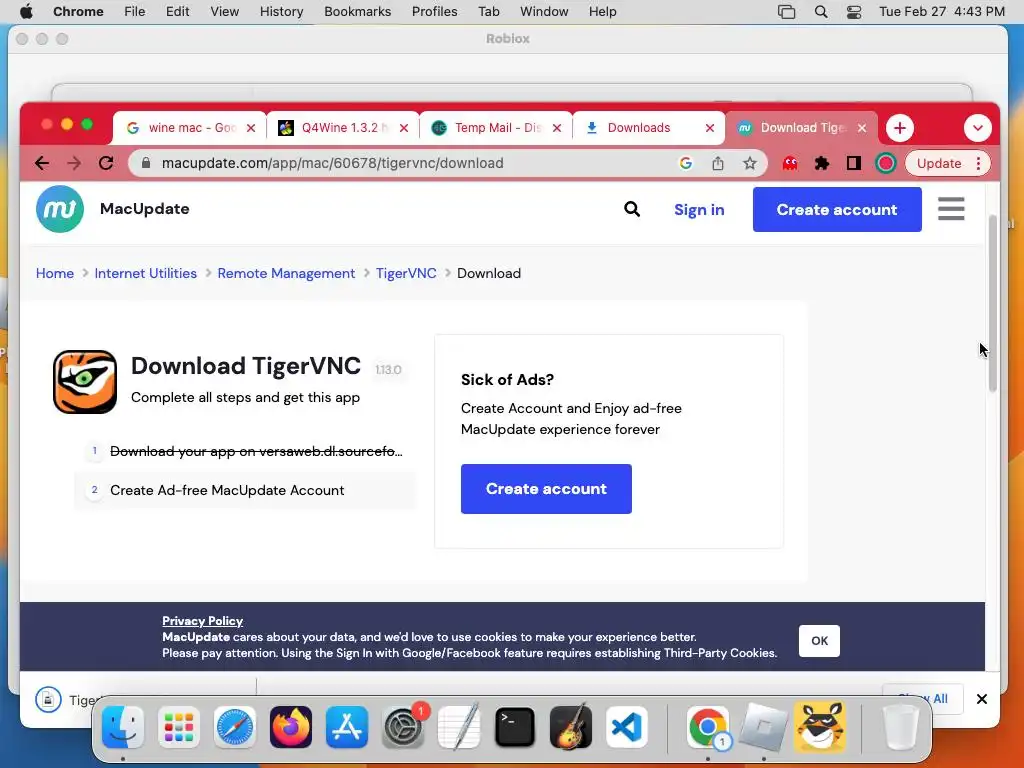1024x768 pixels.
Task: Click the share page icon
Action: click(x=718, y=163)
